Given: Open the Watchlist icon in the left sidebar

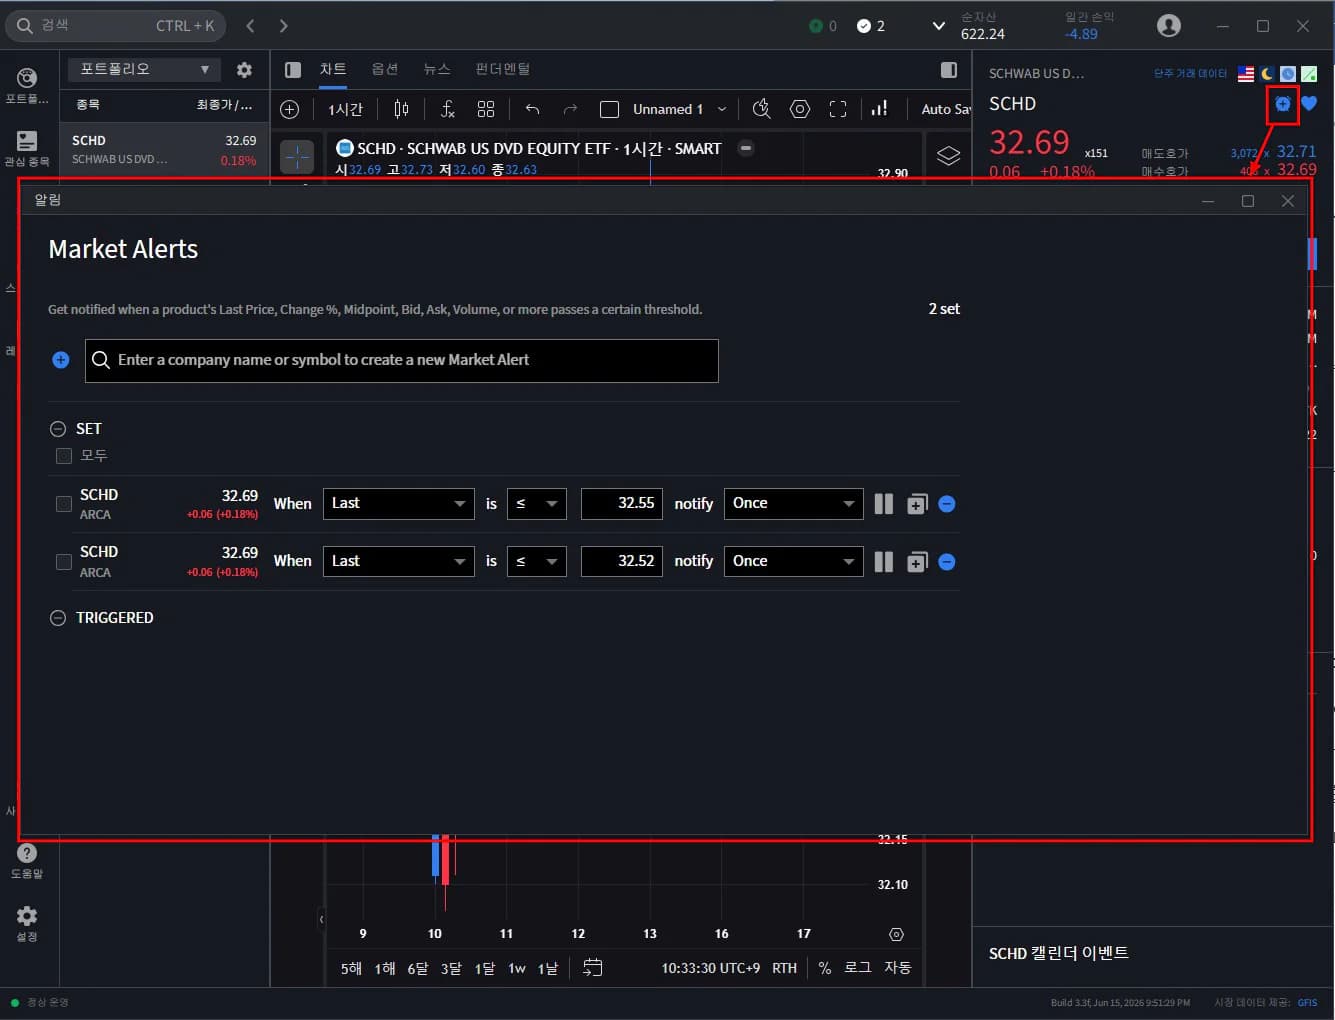Looking at the screenshot, I should [x=27, y=141].
